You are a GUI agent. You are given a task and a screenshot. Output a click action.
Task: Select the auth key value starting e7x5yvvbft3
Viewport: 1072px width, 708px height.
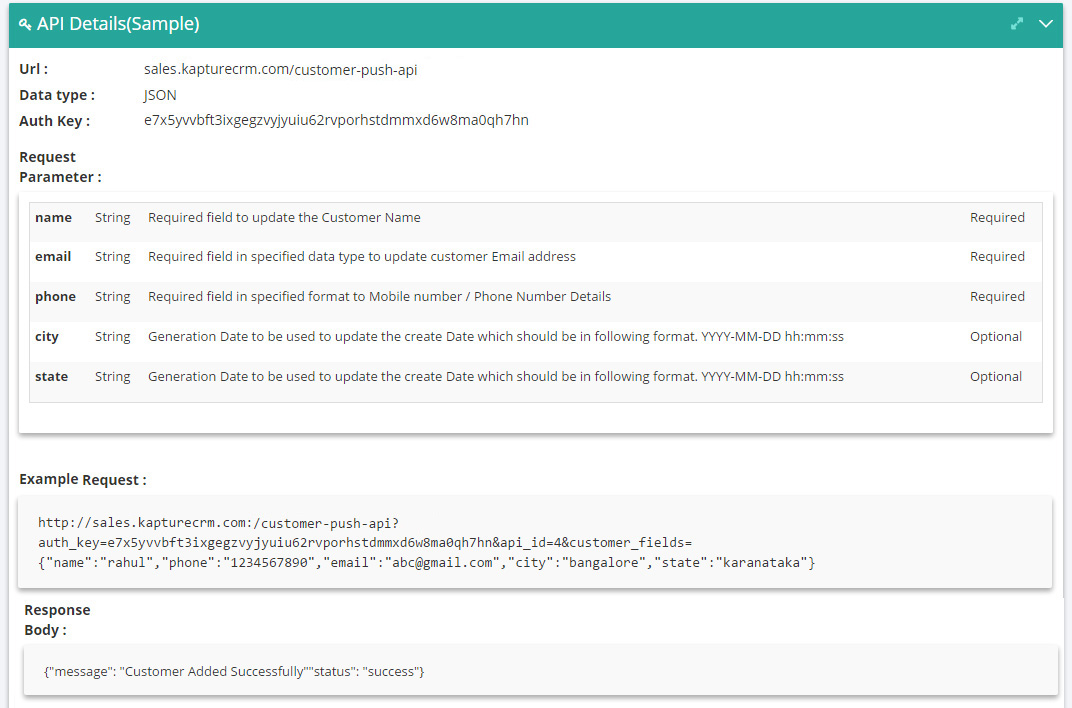click(x=336, y=120)
